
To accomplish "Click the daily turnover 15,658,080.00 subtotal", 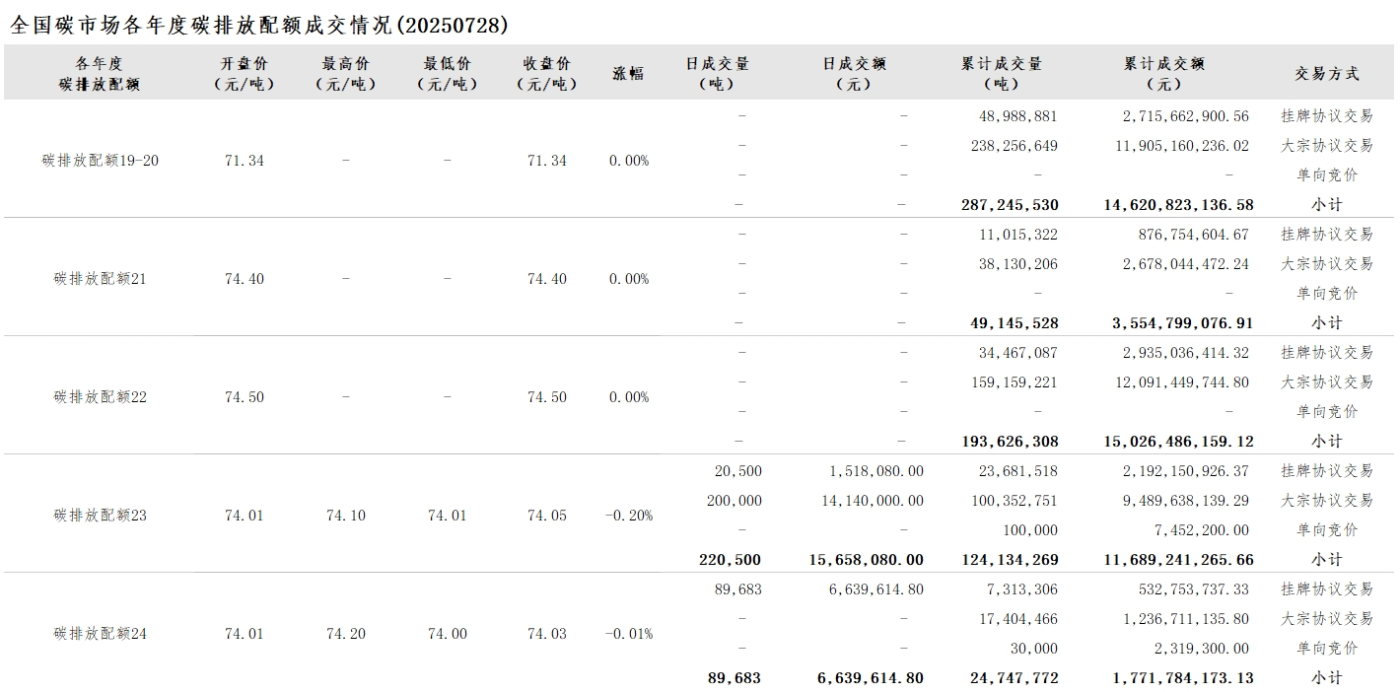I will click(x=866, y=560).
